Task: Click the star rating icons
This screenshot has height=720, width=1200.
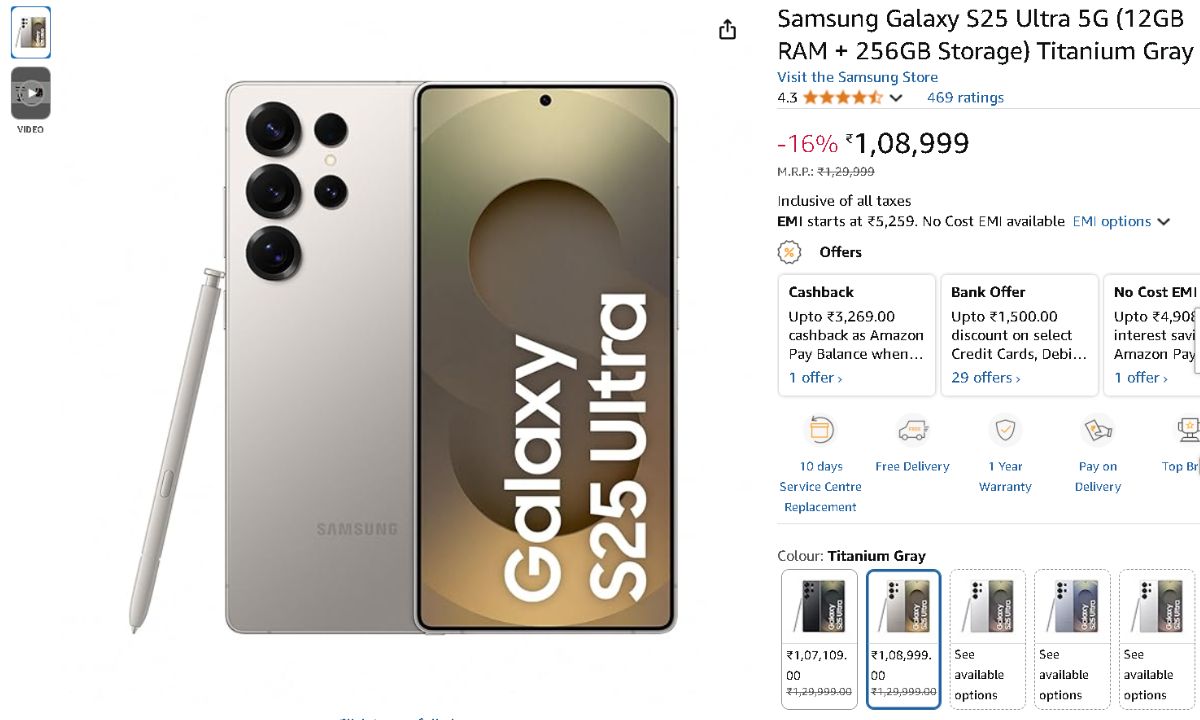Action: (x=842, y=98)
